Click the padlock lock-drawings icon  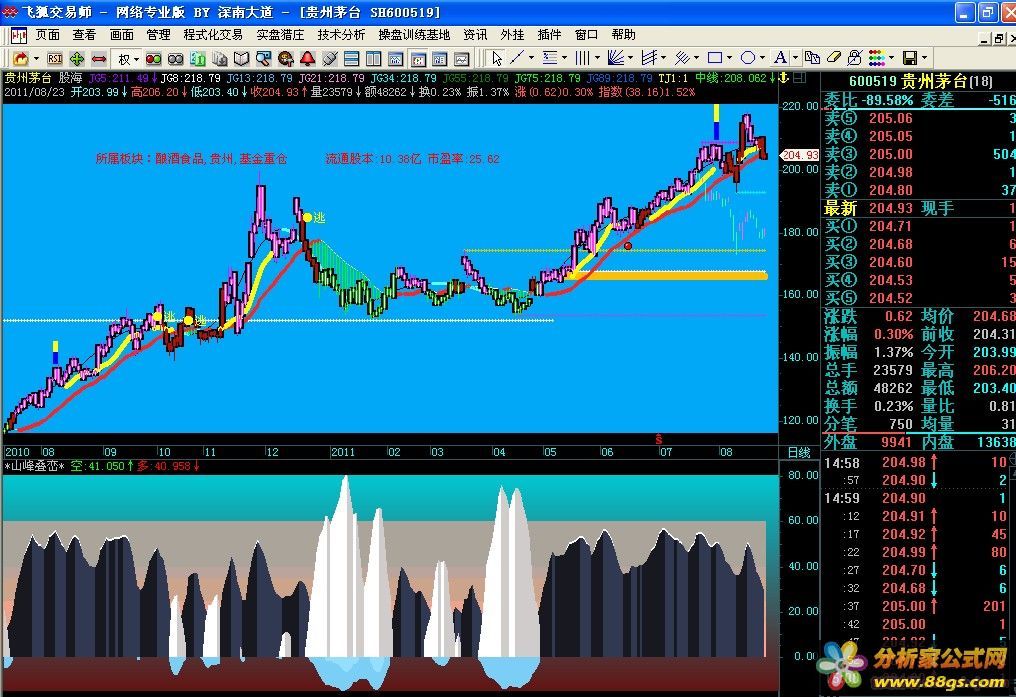click(855, 58)
